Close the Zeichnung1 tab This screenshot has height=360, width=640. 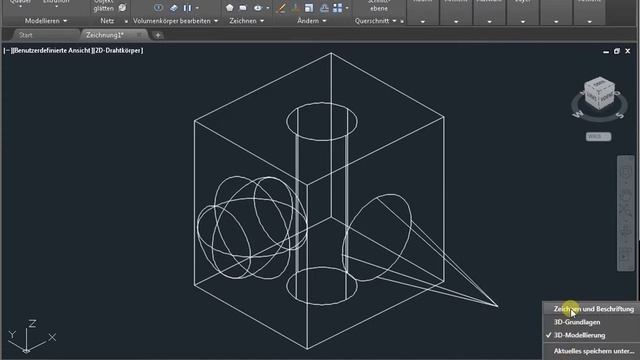tap(139, 35)
